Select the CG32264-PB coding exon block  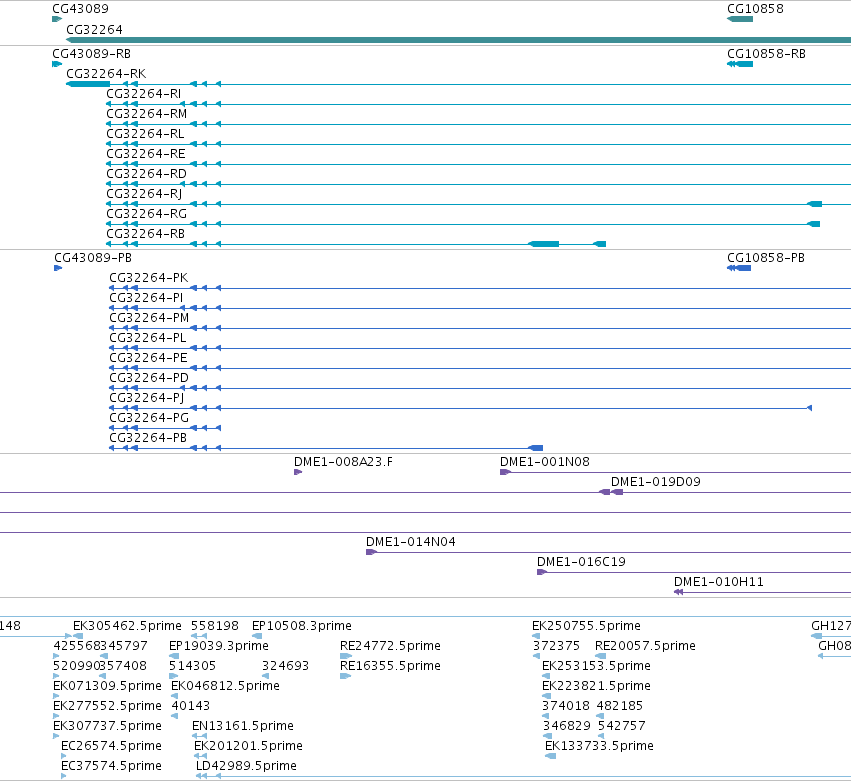coord(536,448)
